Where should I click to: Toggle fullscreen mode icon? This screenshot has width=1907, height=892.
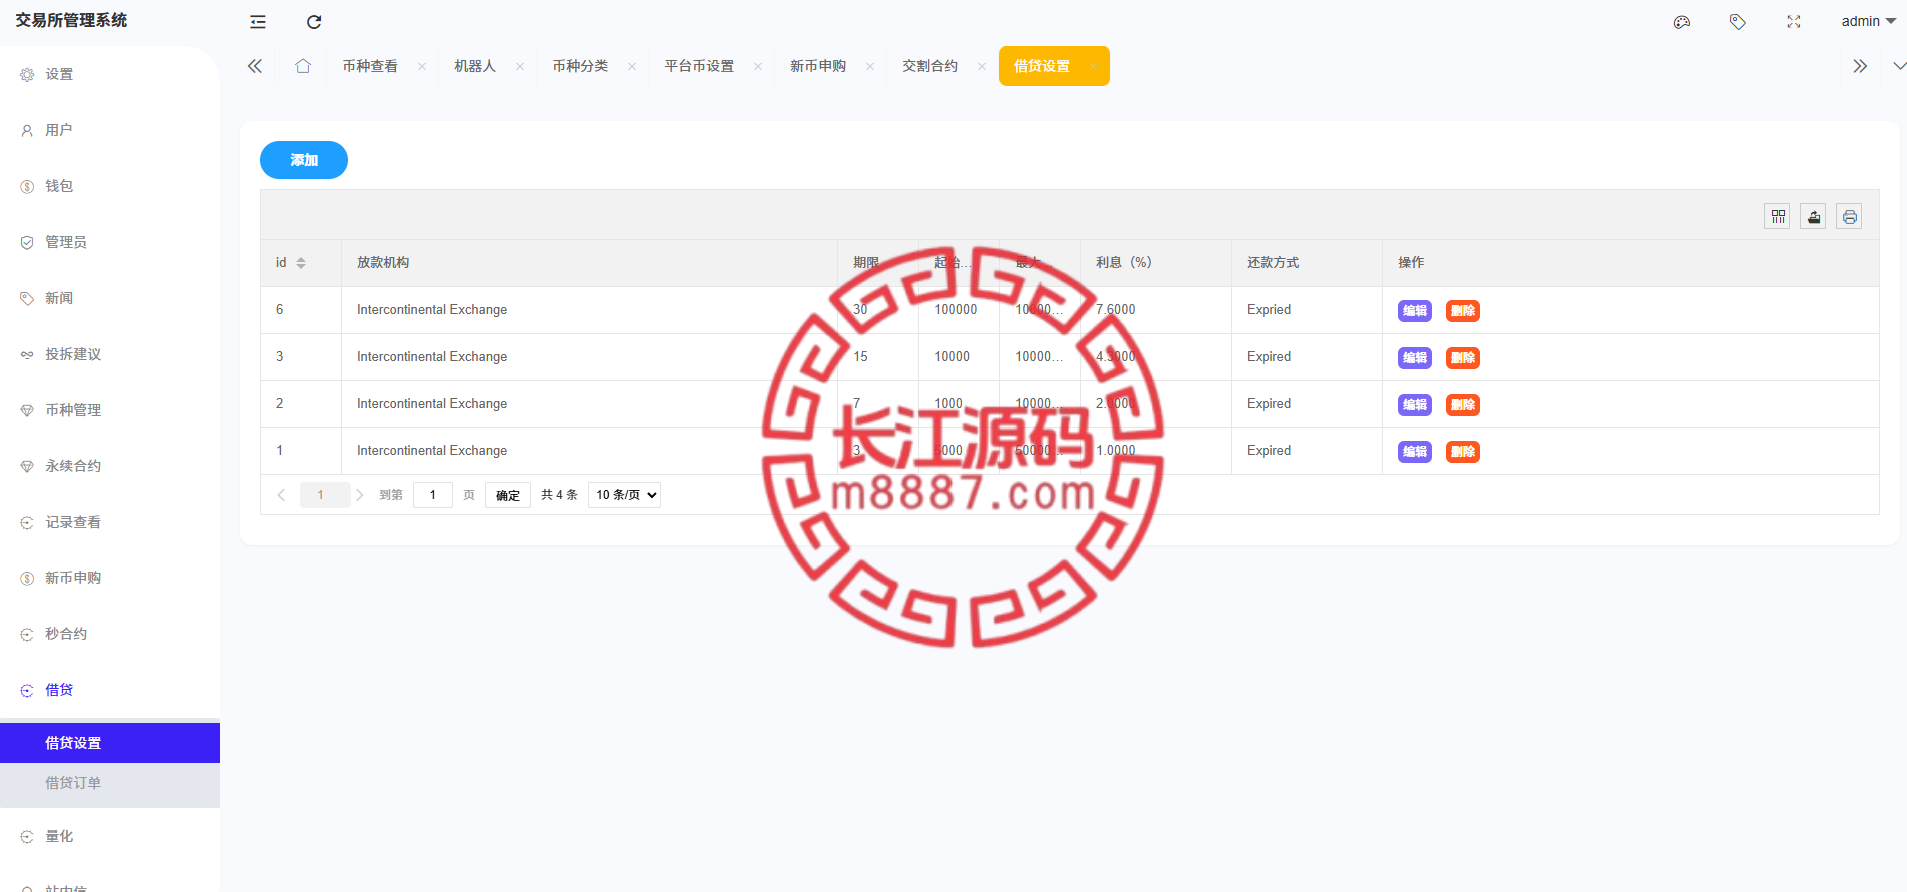[x=1794, y=22]
